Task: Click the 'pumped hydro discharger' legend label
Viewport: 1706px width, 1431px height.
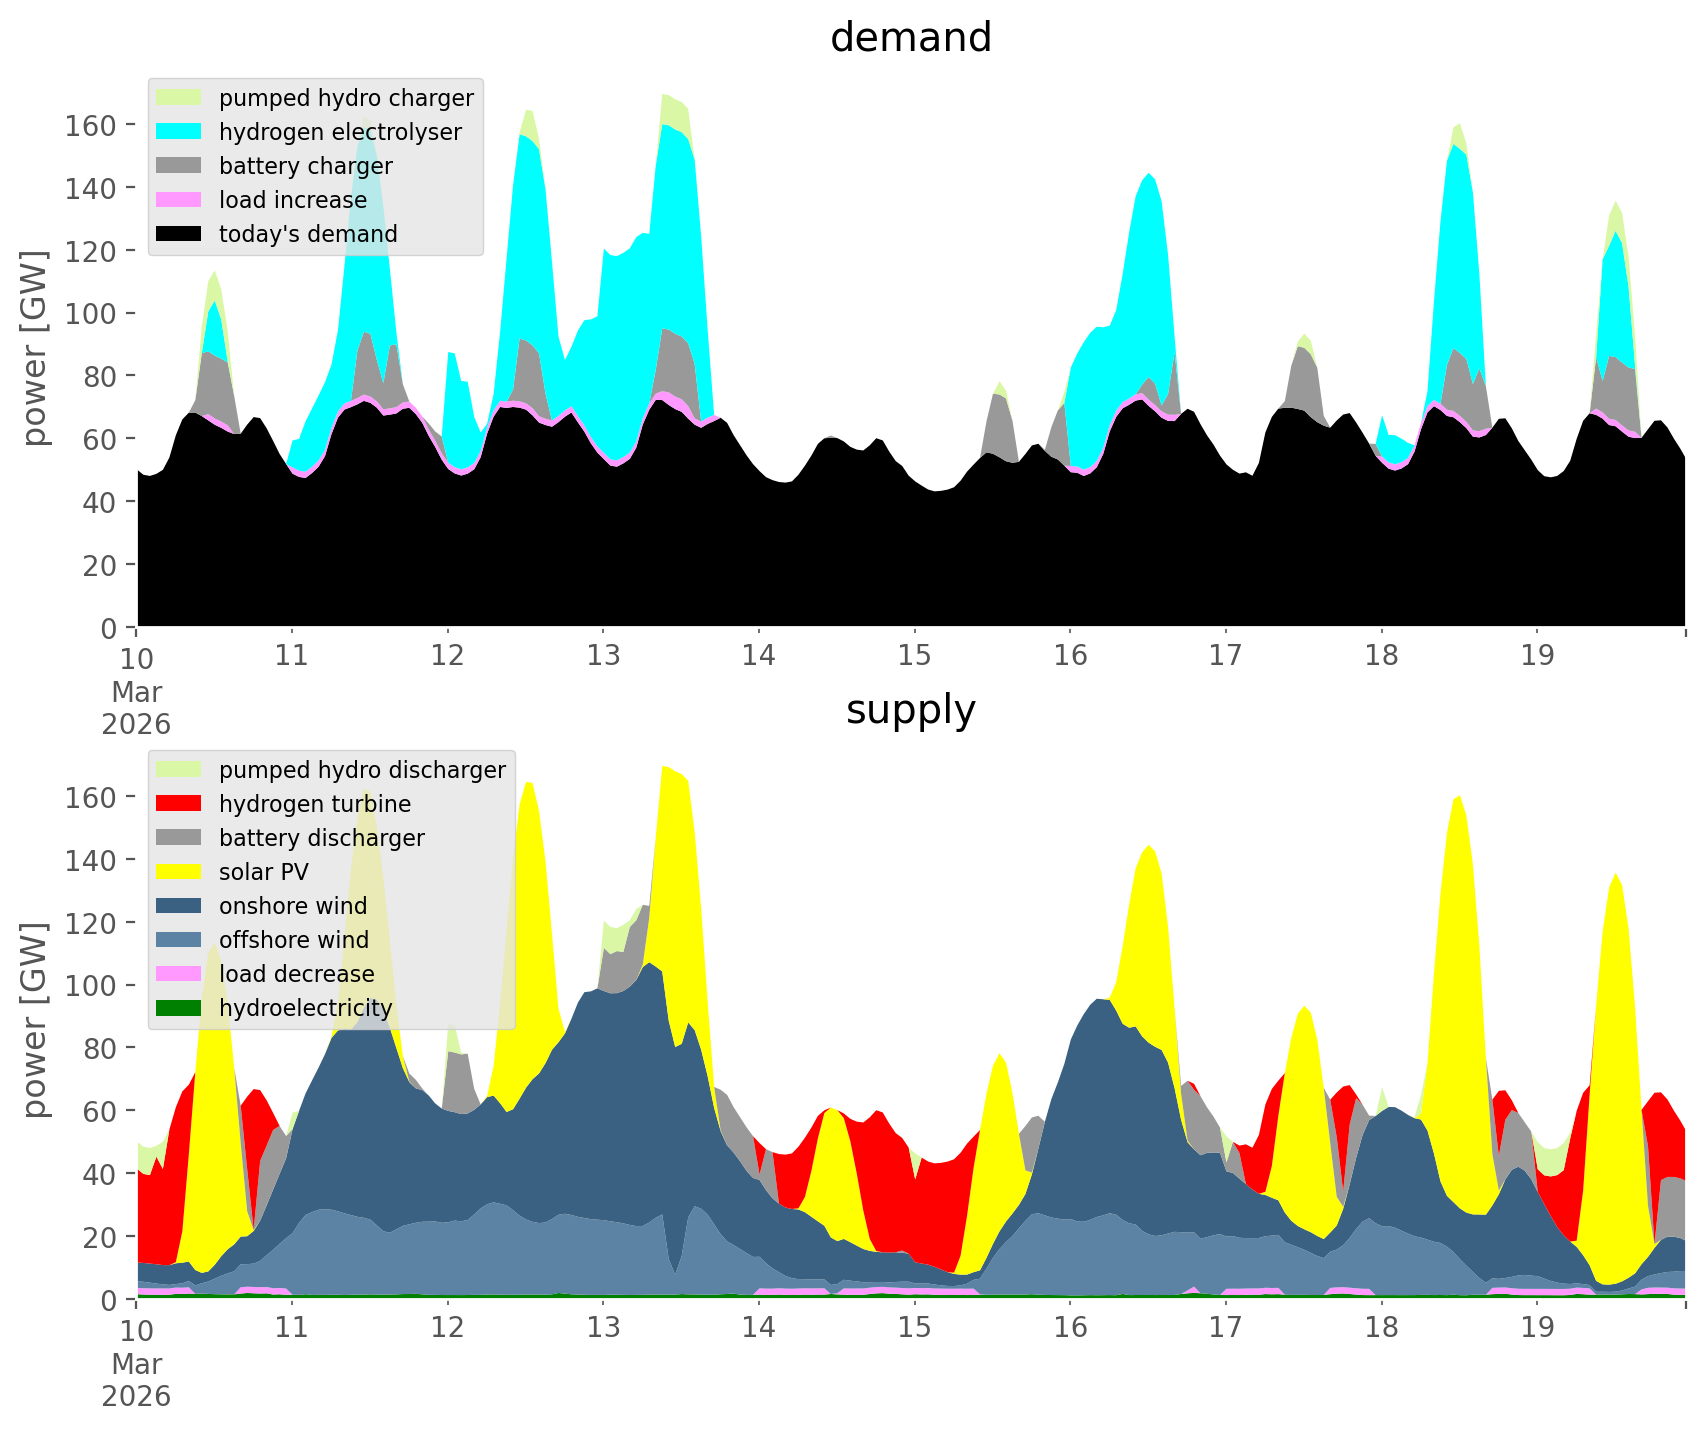Action: point(362,770)
